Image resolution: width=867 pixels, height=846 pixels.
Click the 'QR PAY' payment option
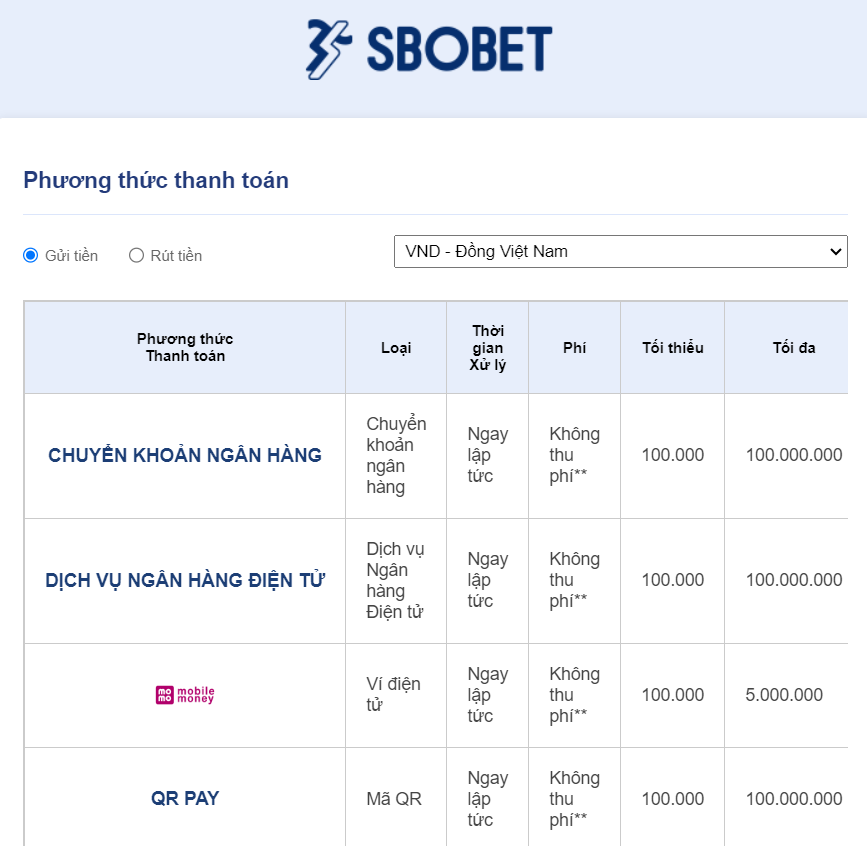point(184,798)
